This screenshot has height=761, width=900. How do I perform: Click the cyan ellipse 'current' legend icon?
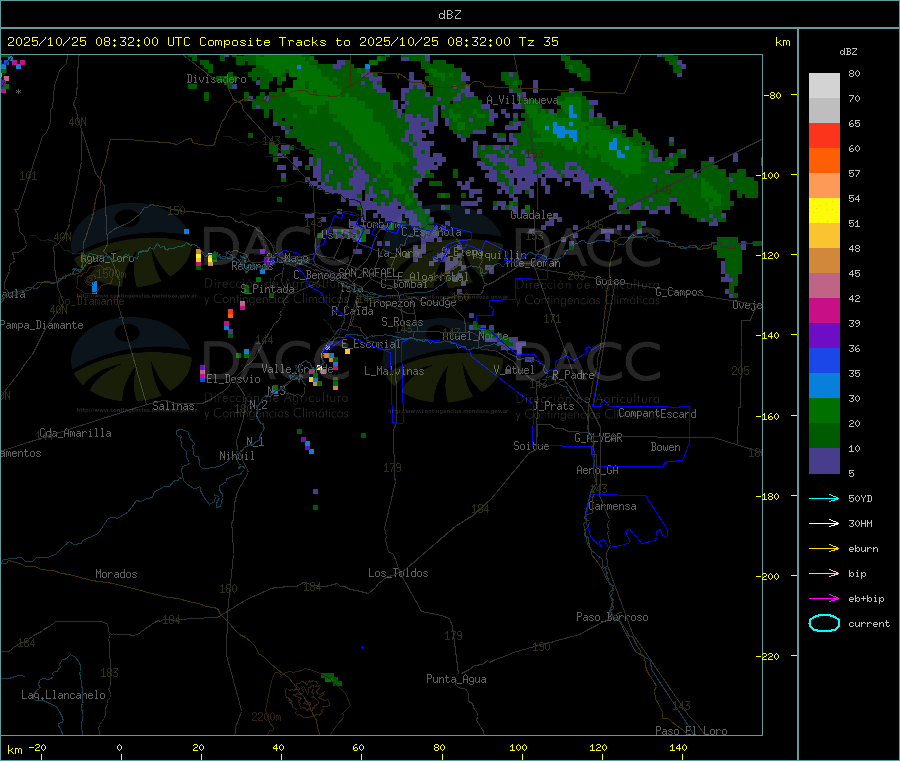pyautogui.click(x=824, y=623)
